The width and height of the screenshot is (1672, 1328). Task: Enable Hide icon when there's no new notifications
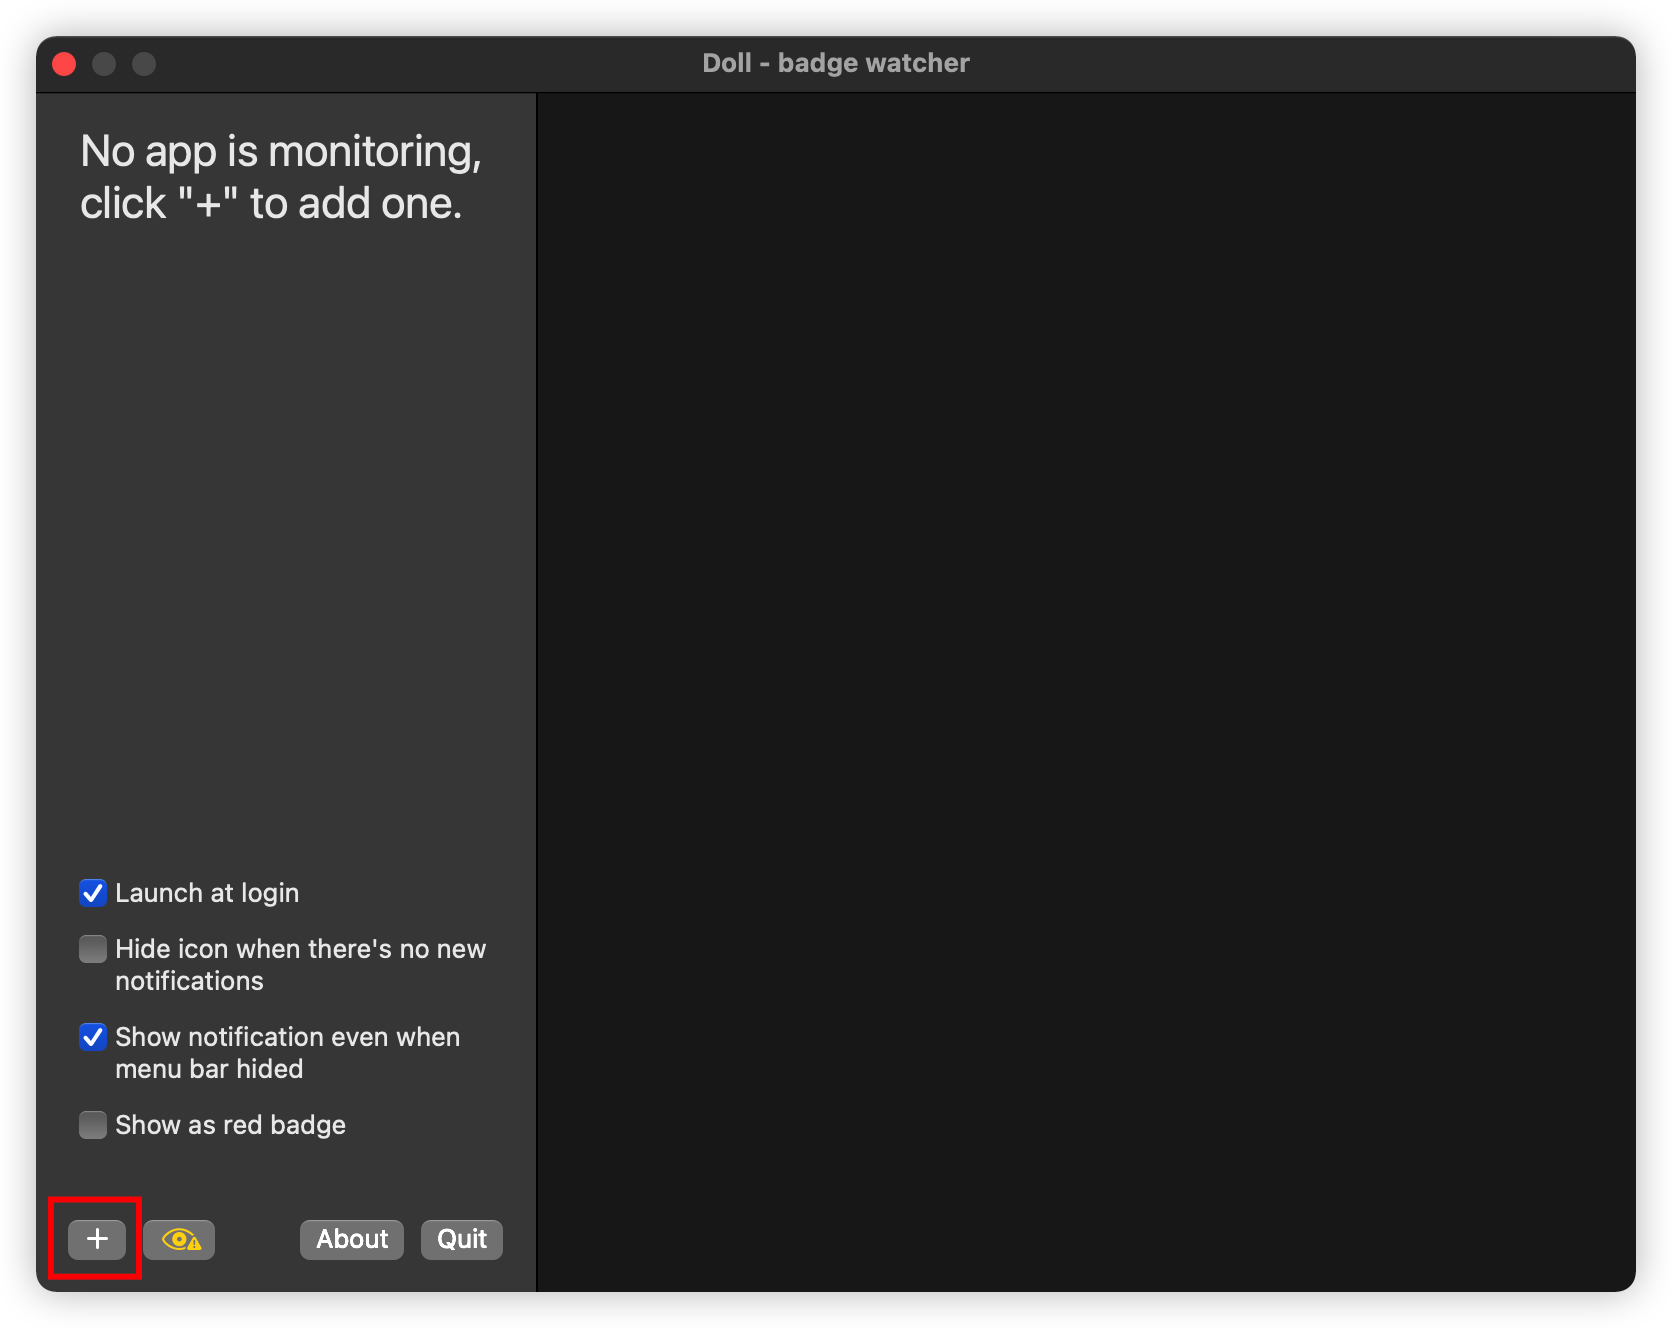pyautogui.click(x=93, y=949)
